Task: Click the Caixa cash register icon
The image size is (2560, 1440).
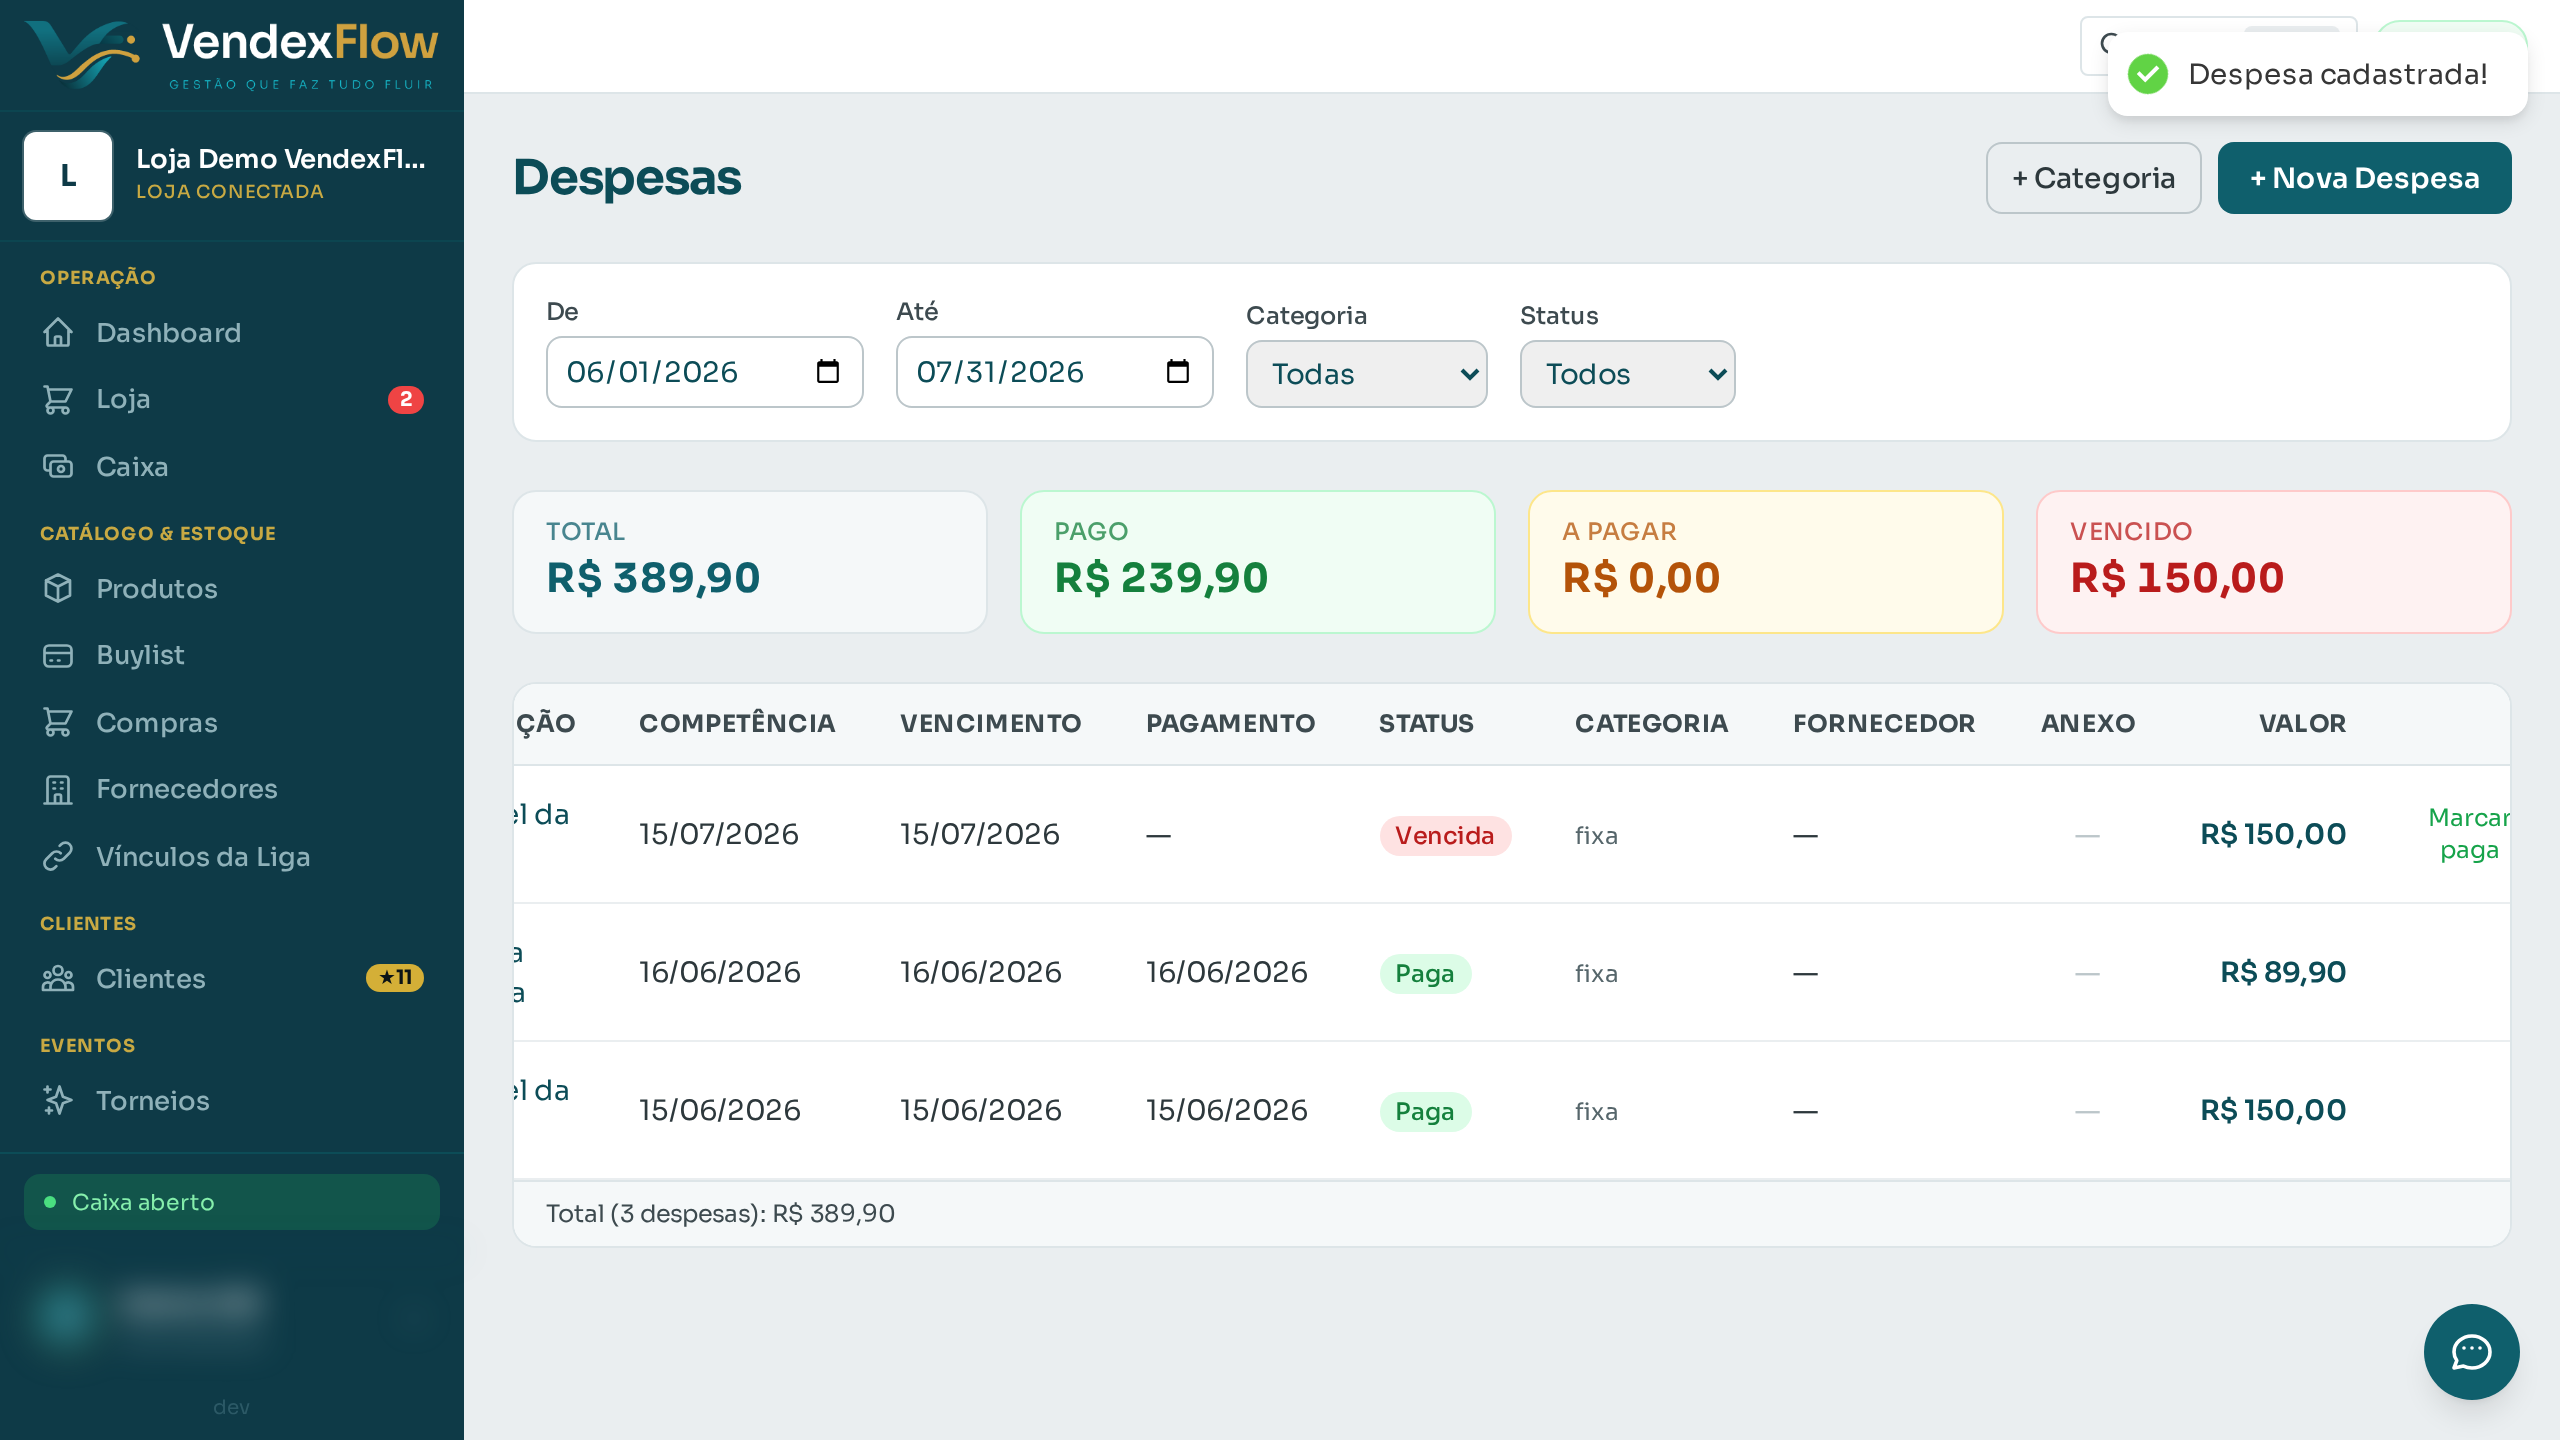Action: coord(58,467)
